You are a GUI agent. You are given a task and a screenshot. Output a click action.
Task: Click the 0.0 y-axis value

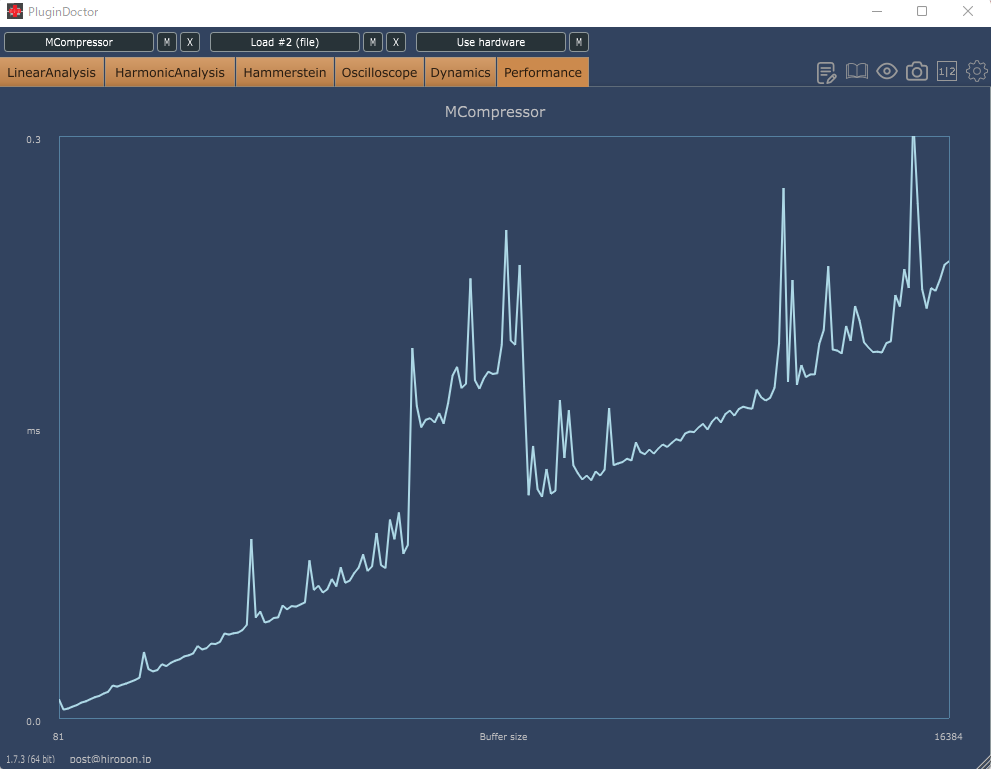point(33,722)
